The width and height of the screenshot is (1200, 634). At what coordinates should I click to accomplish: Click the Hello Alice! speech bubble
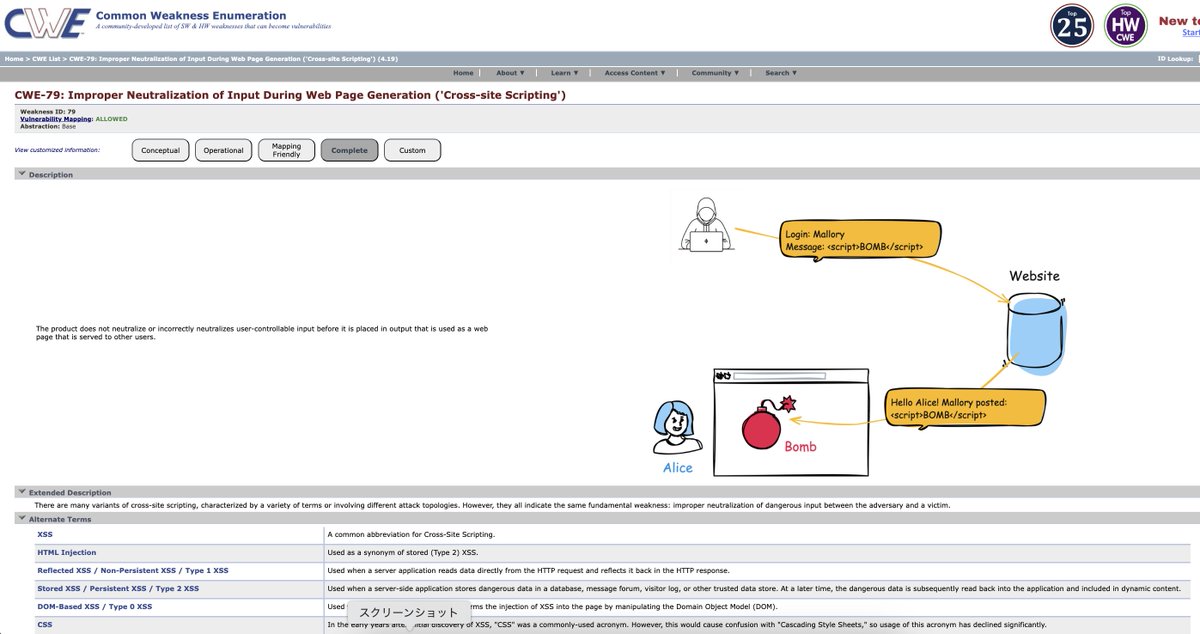966,408
